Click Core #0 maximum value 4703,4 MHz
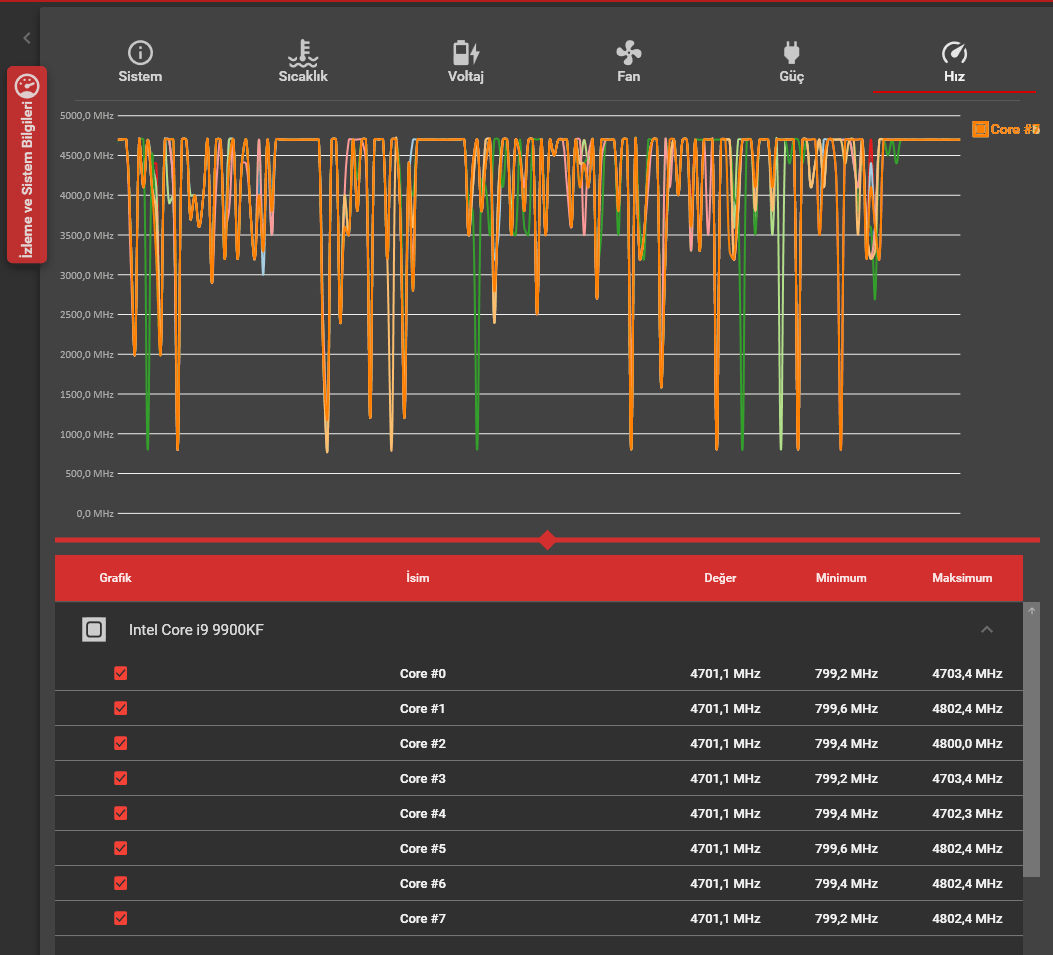The height and width of the screenshot is (955, 1053). (967, 674)
